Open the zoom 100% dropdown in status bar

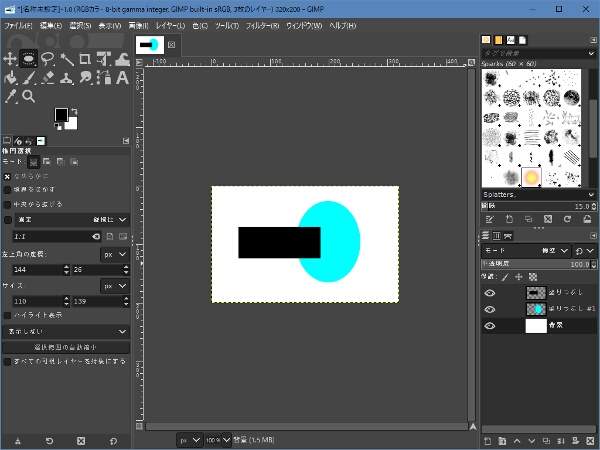[x=217, y=439]
